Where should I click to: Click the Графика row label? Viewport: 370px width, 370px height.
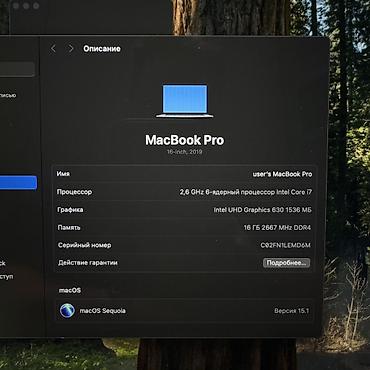point(70,210)
